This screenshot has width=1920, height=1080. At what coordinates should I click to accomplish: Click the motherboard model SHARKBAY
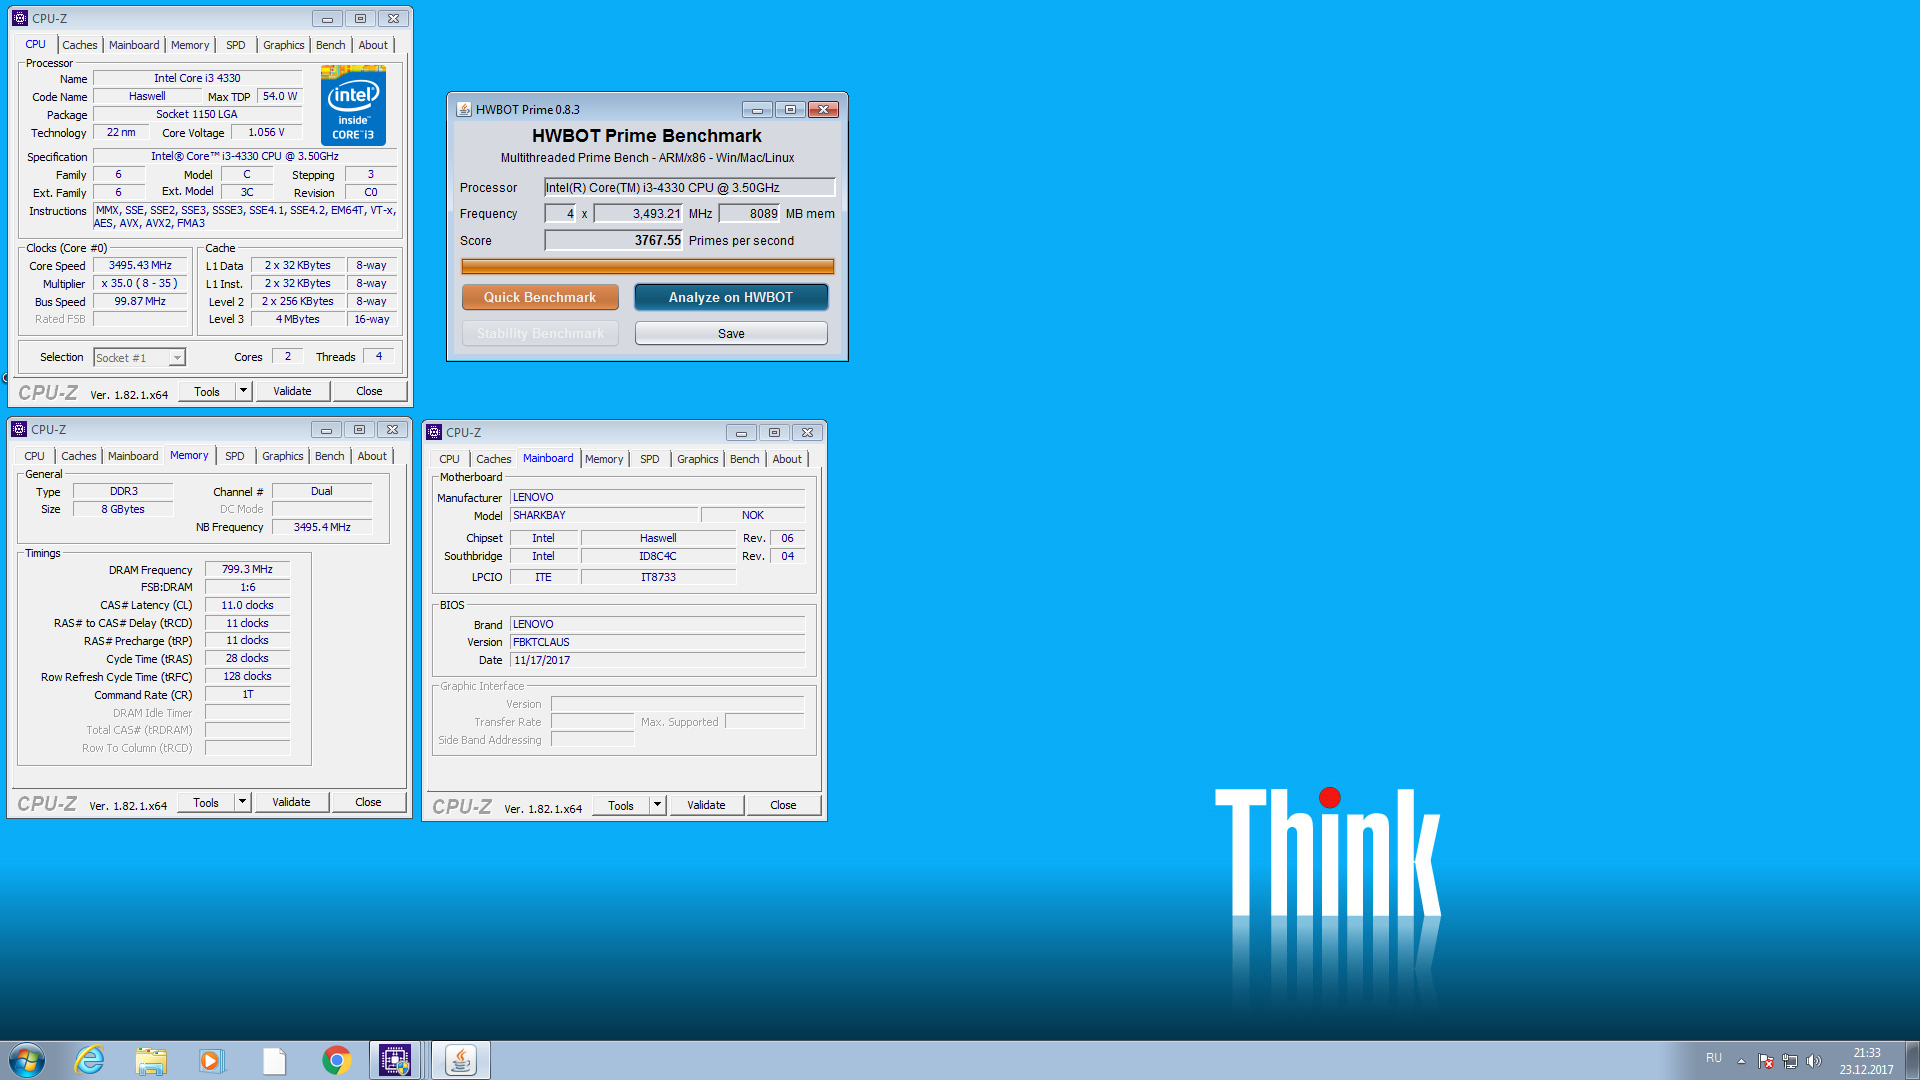coord(603,515)
